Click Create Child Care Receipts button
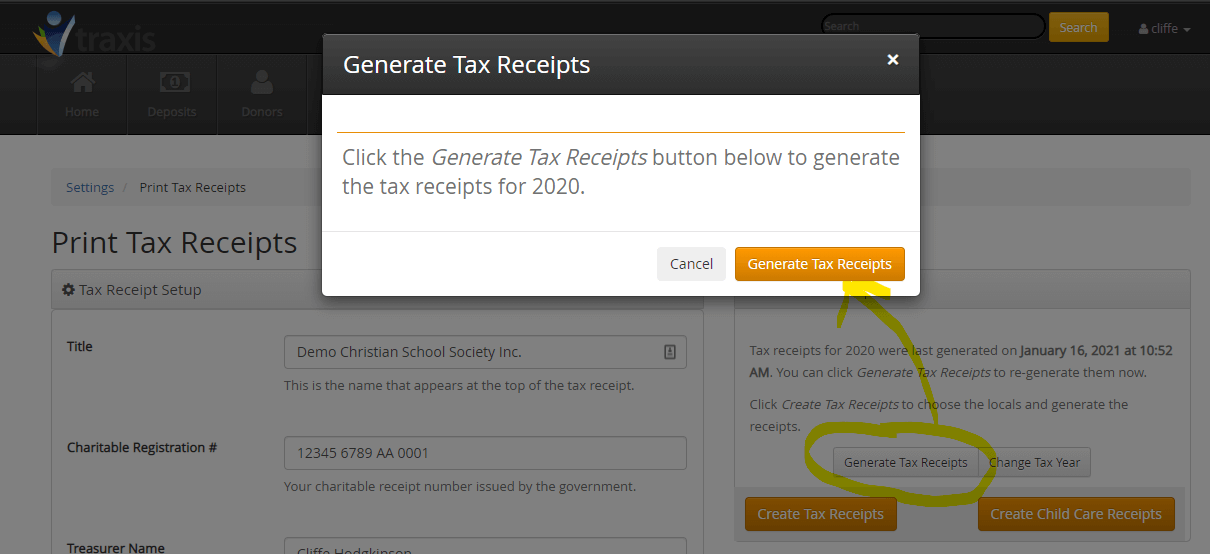Viewport: 1210px width, 554px height. 1076,514
